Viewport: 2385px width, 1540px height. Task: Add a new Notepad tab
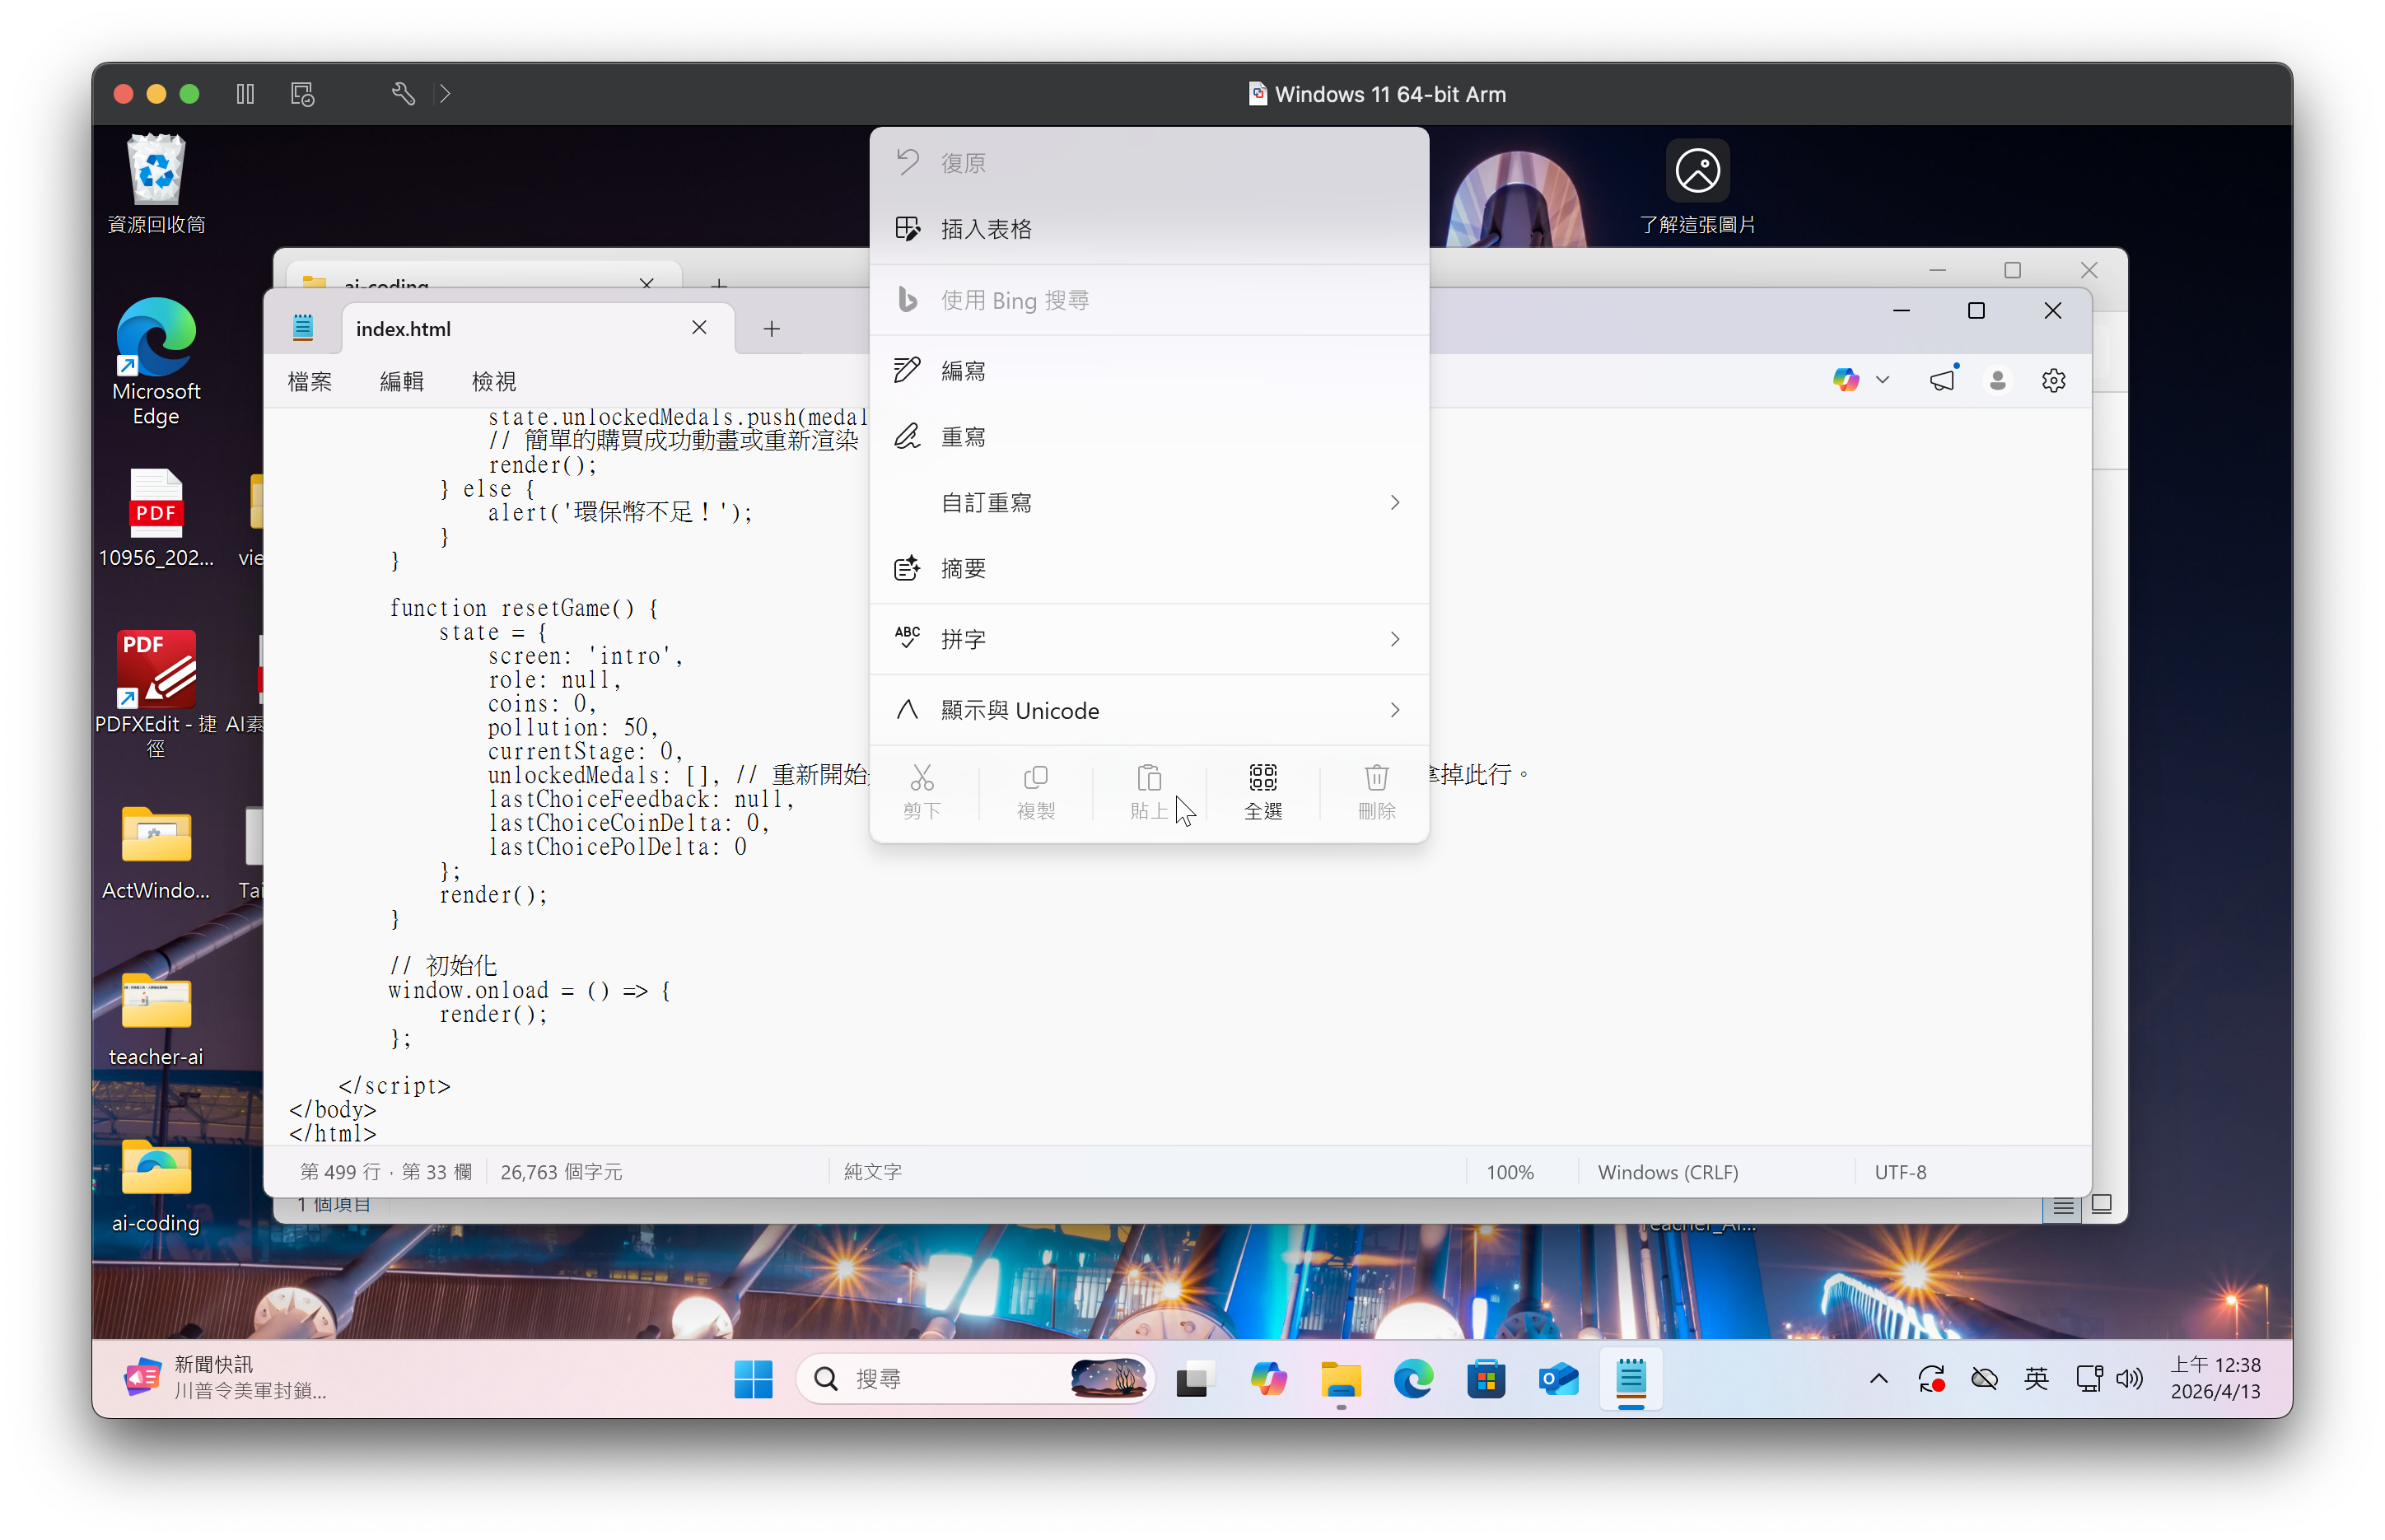(x=772, y=329)
